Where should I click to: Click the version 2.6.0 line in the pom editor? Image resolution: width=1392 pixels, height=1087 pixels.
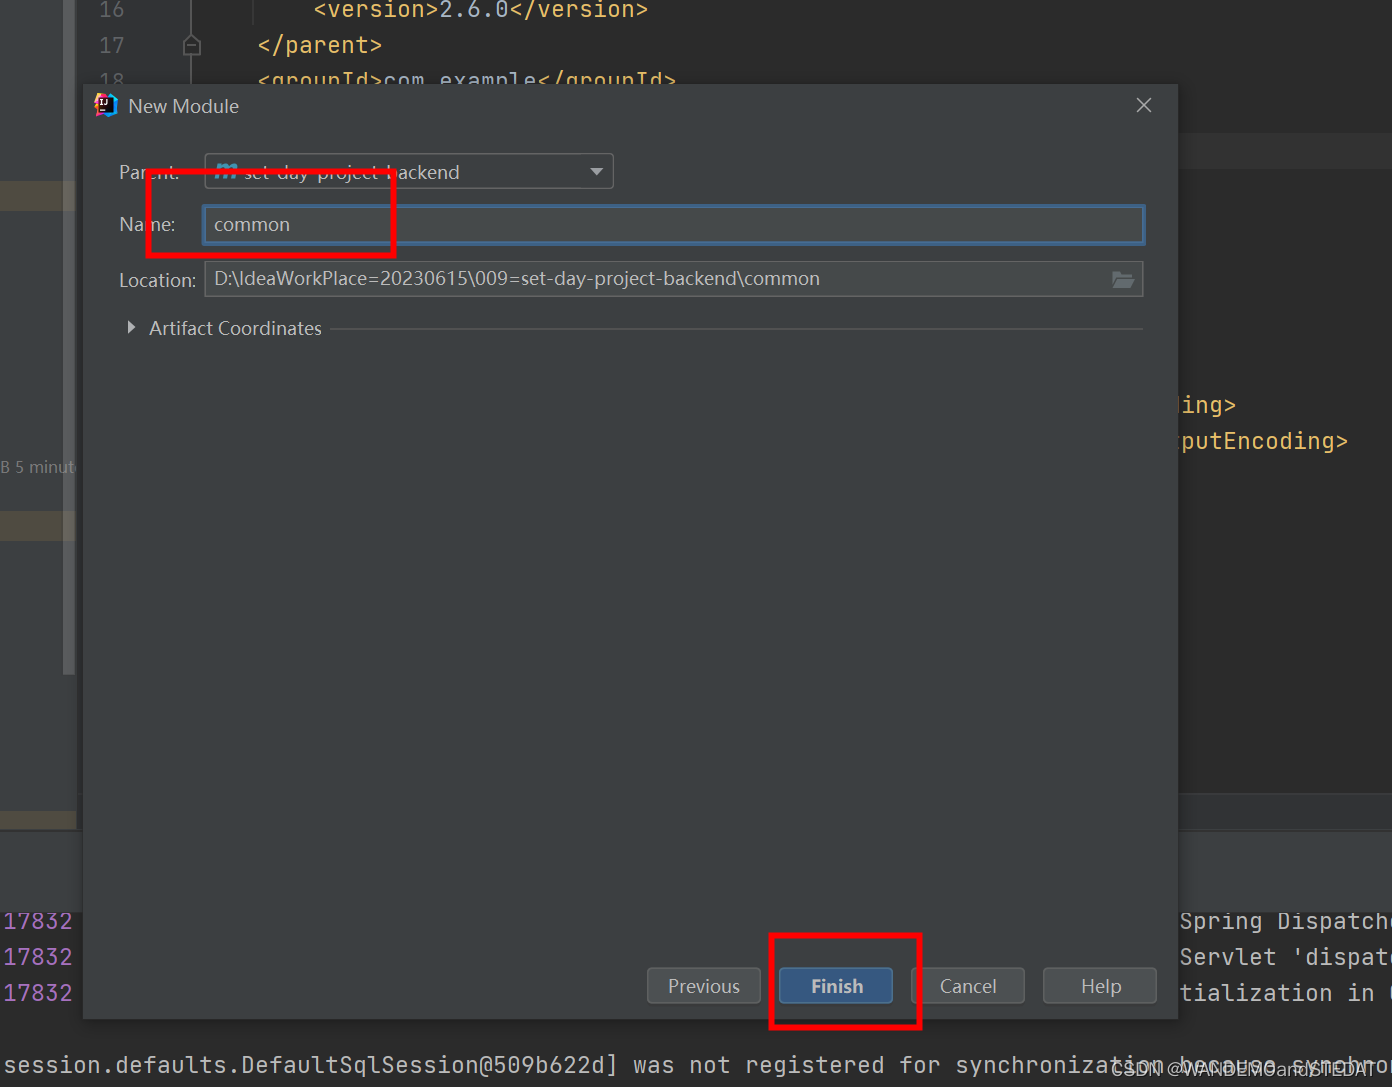coord(480,10)
